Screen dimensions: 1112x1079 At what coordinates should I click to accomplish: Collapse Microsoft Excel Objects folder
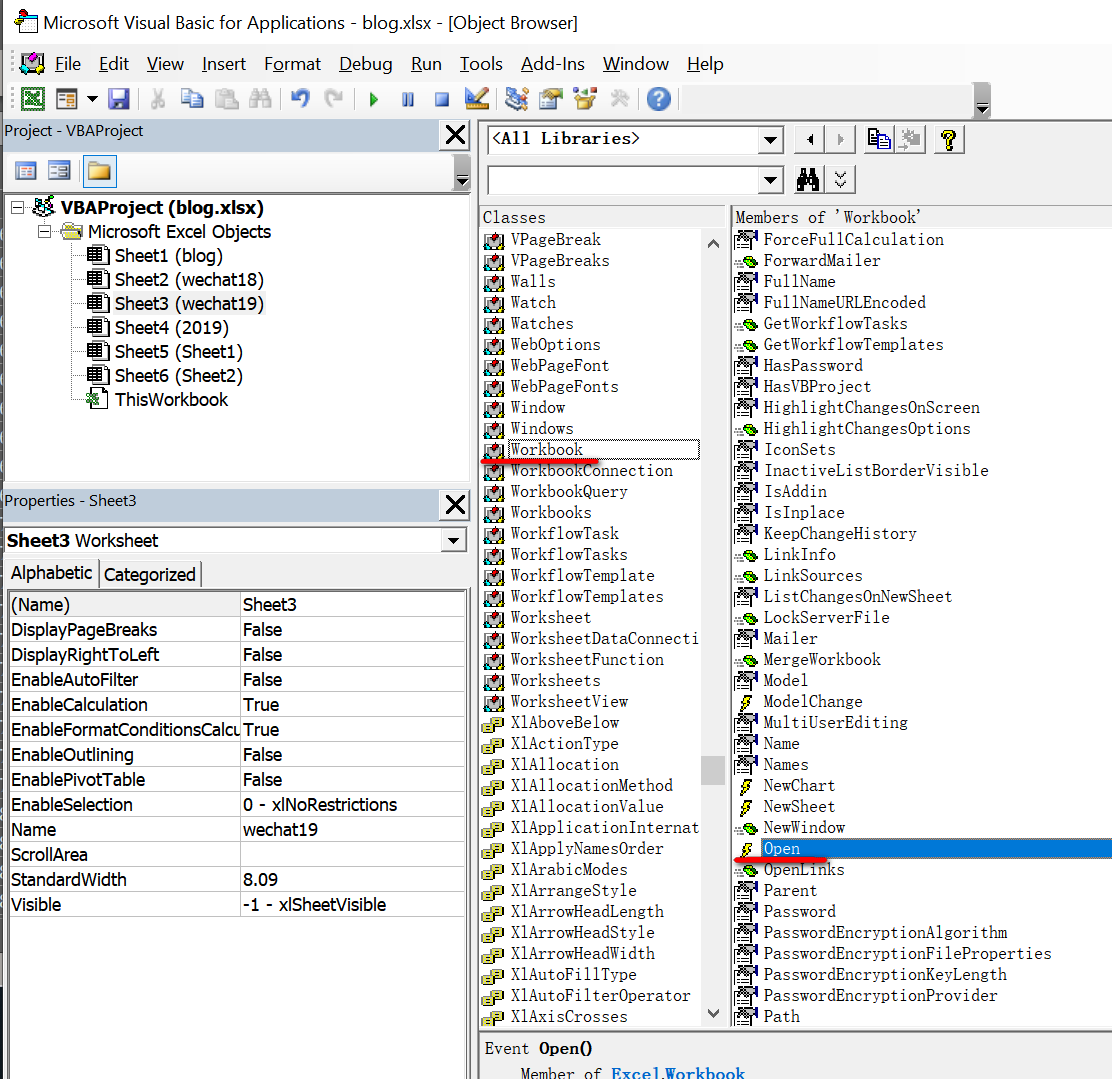click(x=45, y=232)
